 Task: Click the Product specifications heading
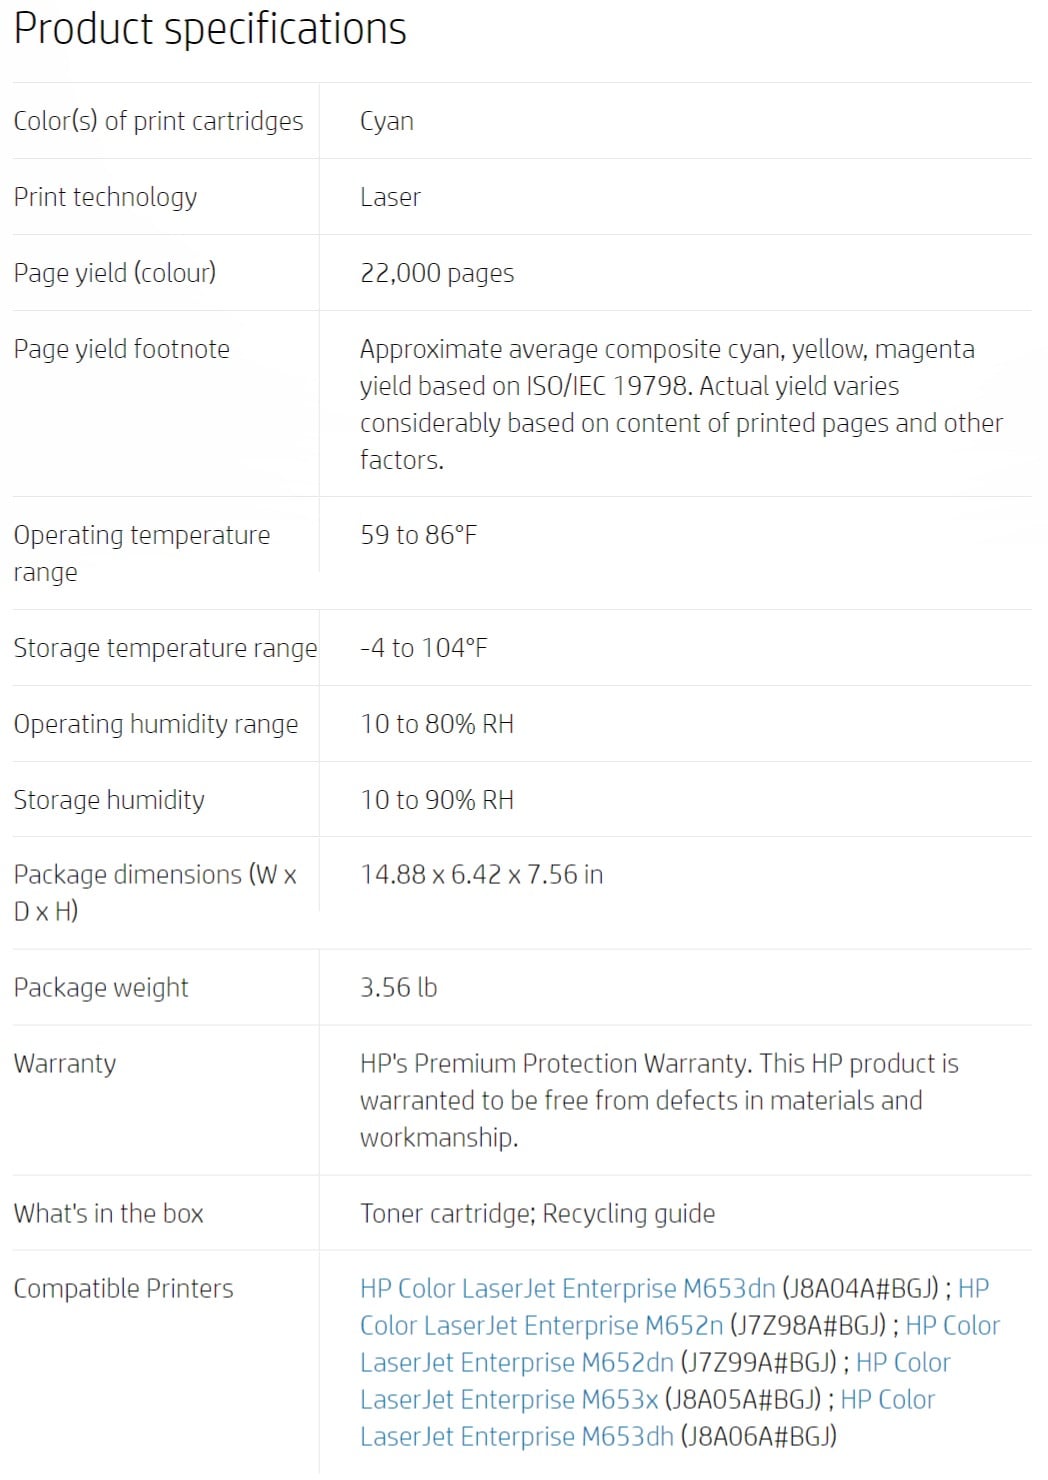210,29
